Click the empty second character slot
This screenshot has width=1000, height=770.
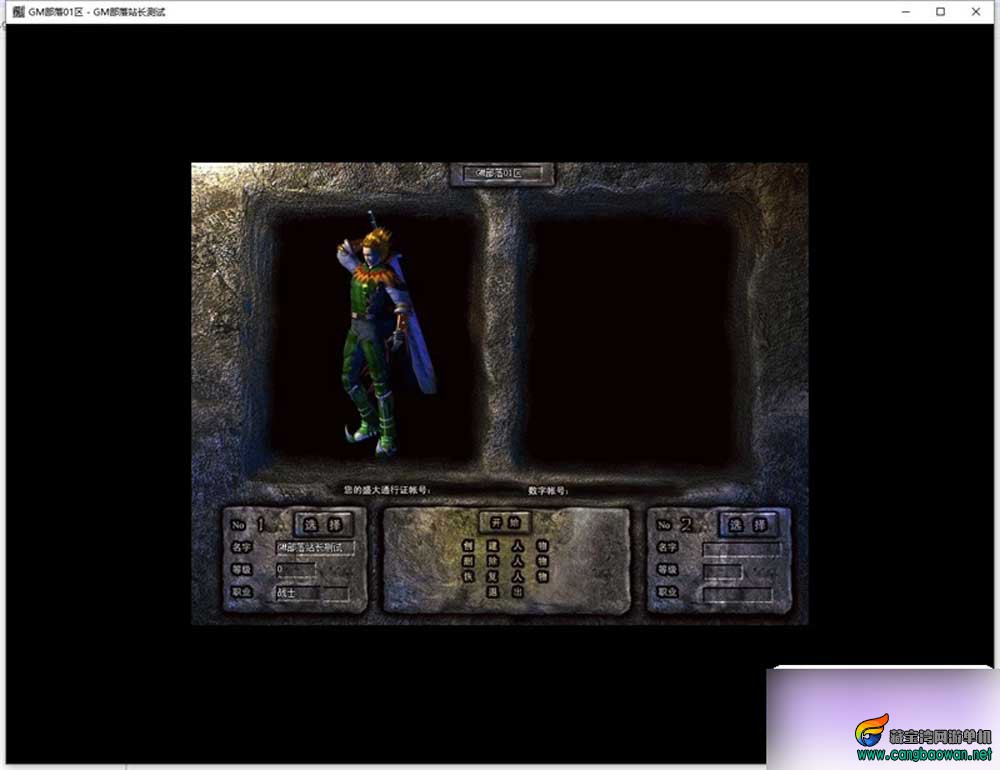pos(630,341)
